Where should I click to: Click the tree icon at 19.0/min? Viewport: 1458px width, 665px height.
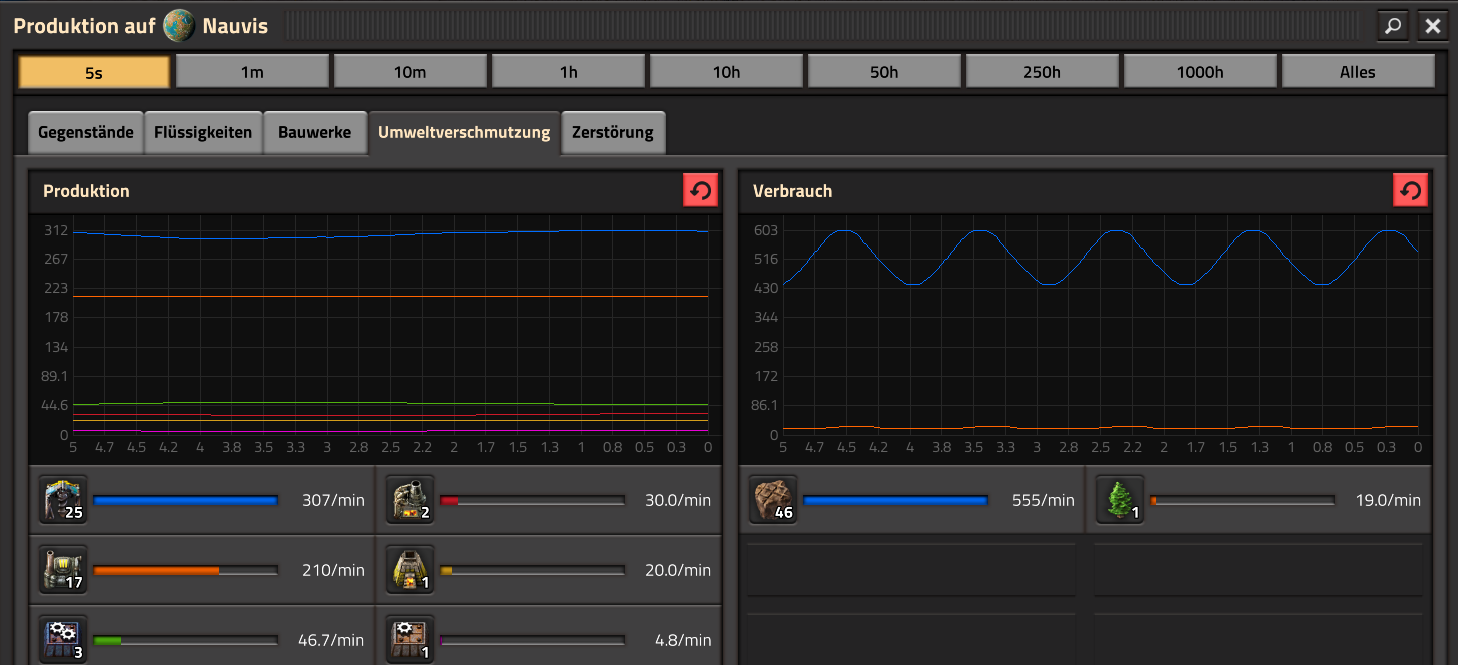pos(1120,500)
